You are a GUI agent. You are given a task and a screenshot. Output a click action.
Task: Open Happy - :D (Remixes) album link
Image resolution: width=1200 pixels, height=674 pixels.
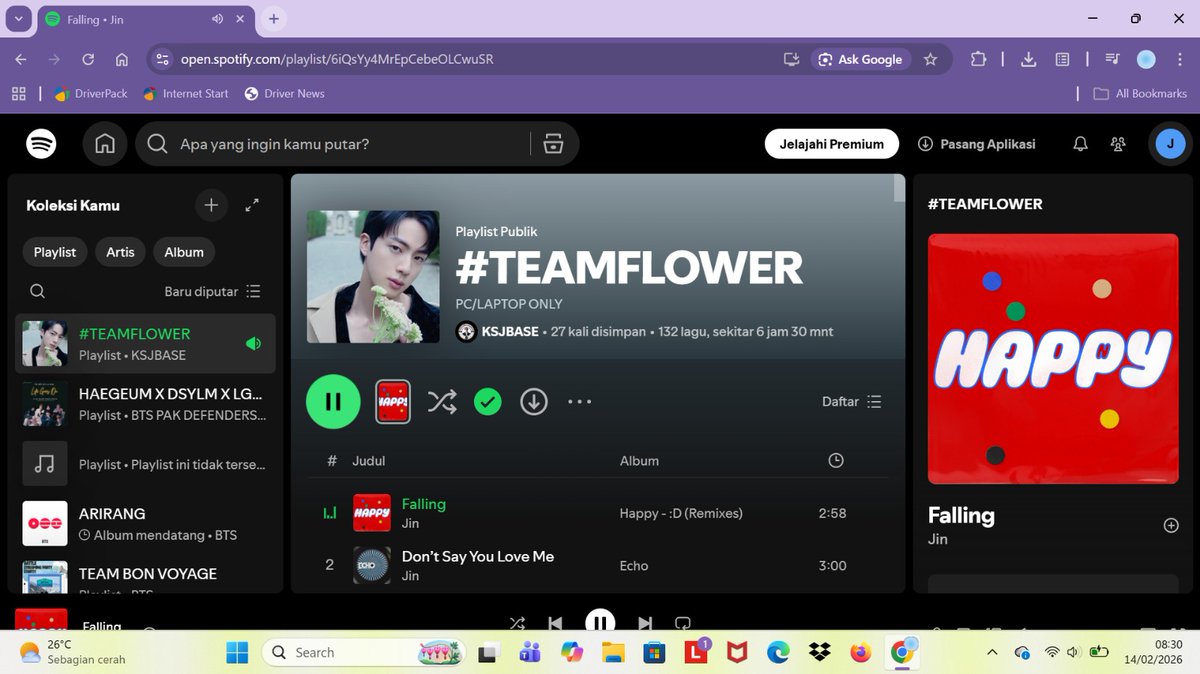click(x=681, y=513)
